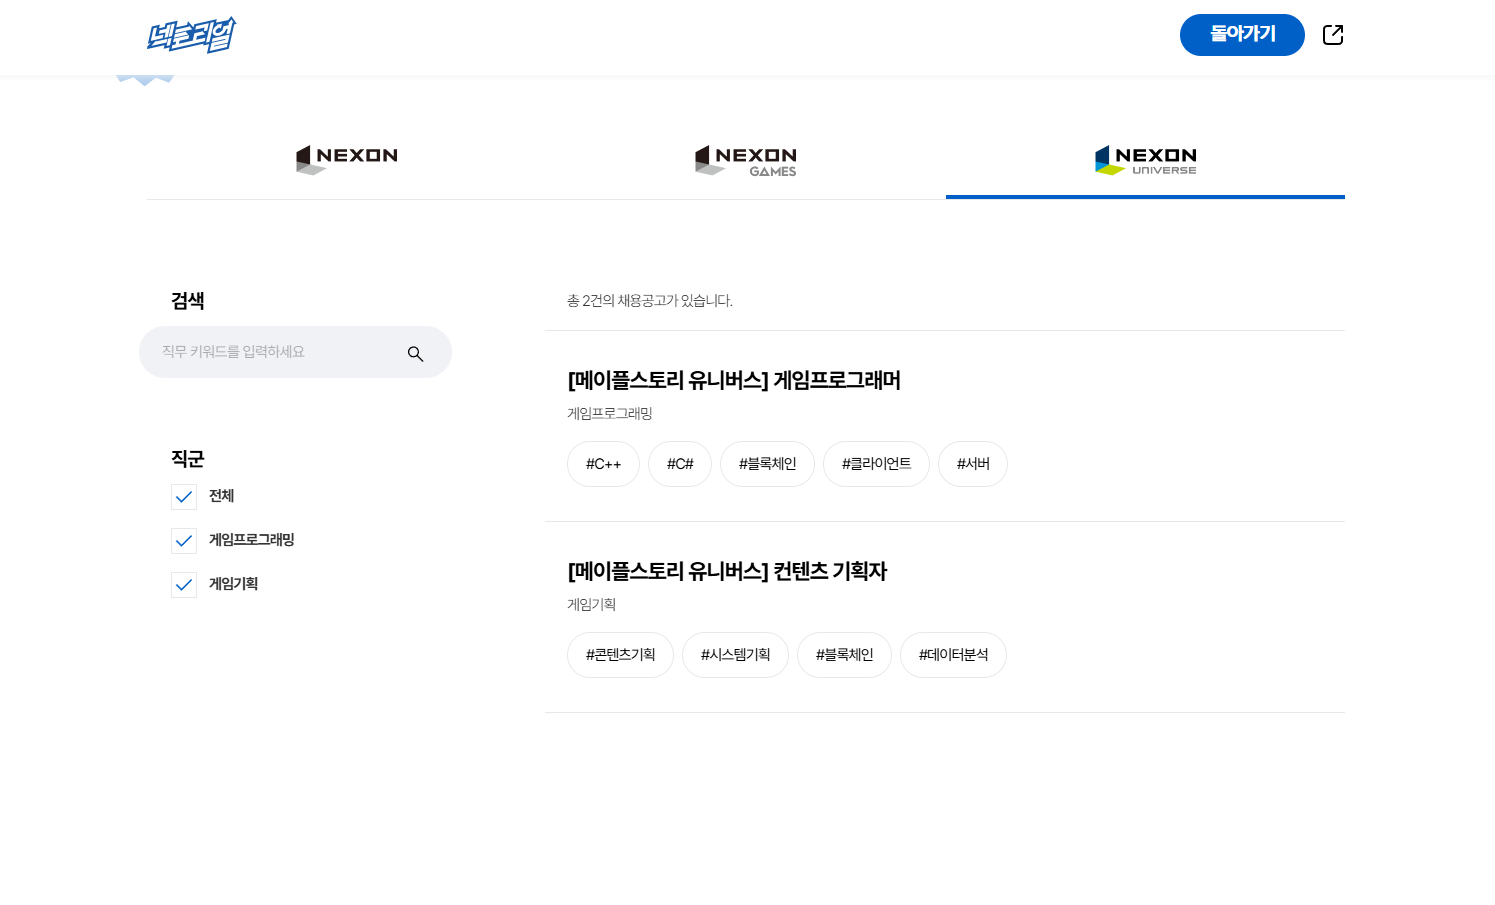Click the 검색 section heading
This screenshot has height=905, width=1495.
(188, 300)
